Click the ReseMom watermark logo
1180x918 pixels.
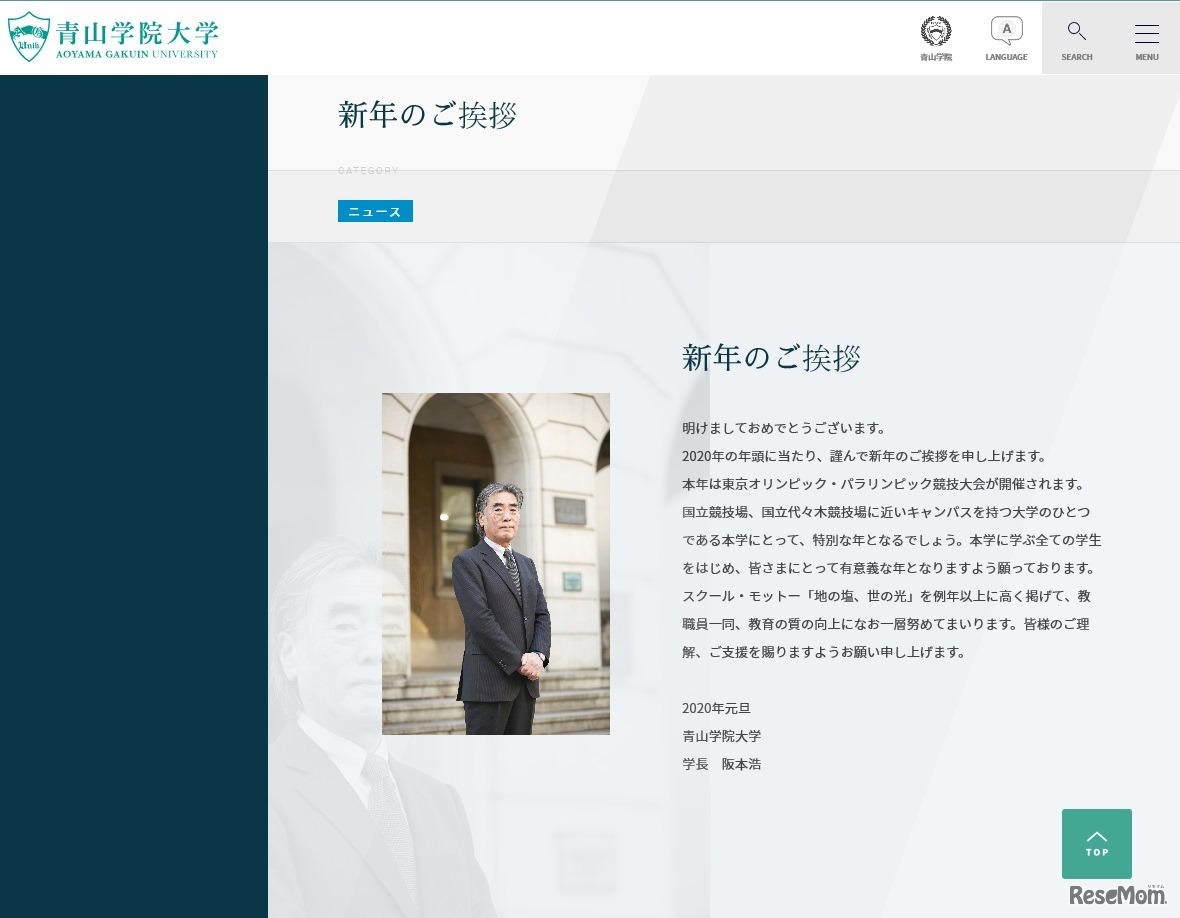[1119, 897]
